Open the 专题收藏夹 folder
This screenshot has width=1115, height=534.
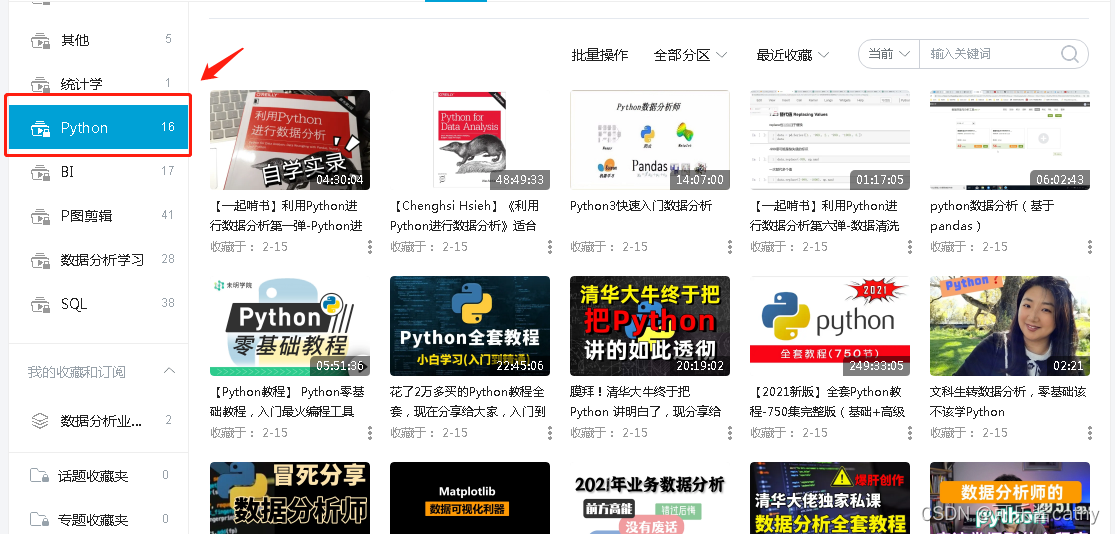click(99, 518)
